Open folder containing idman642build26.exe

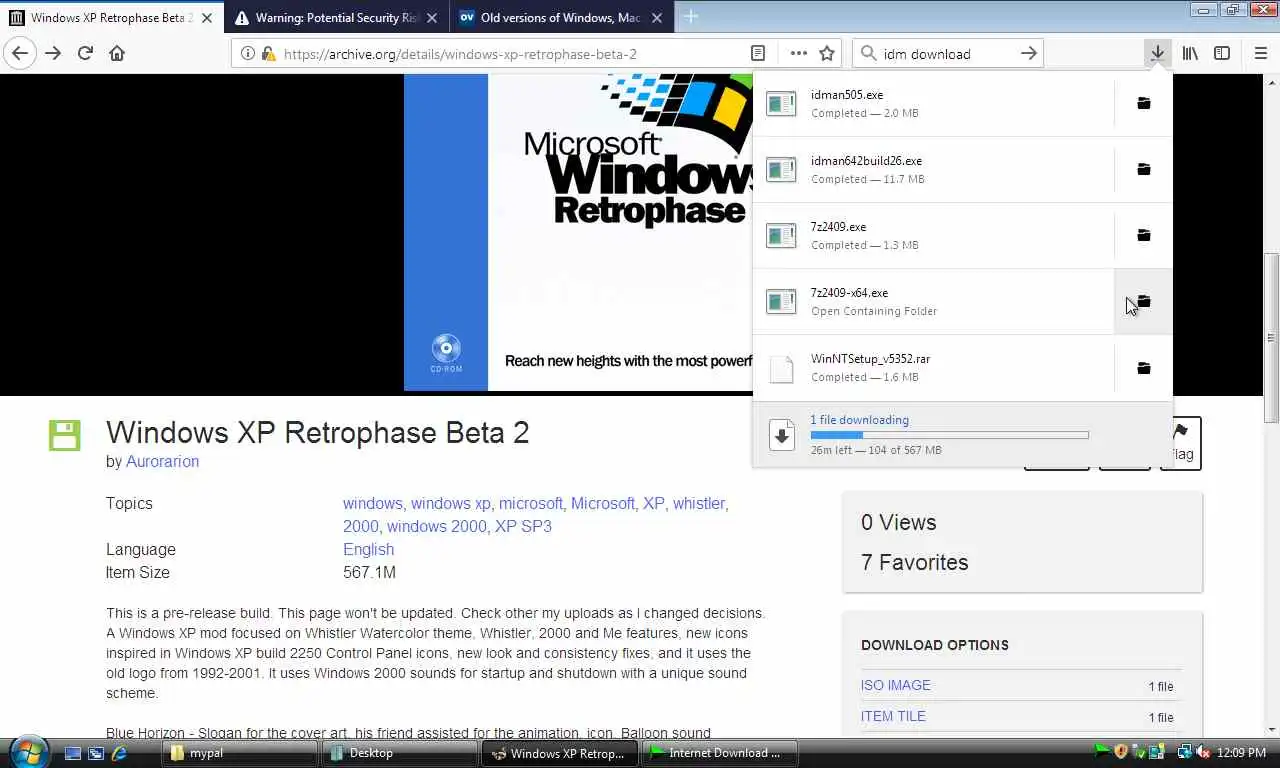(1143, 169)
